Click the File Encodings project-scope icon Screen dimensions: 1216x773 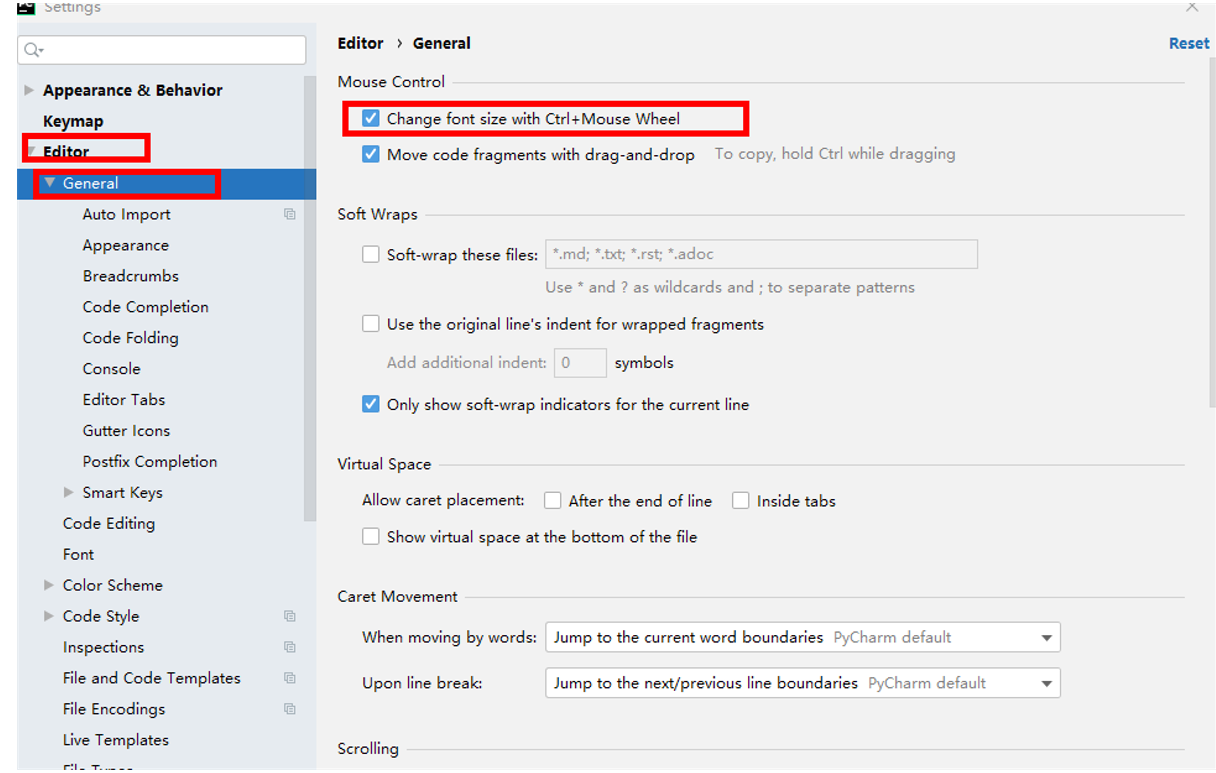pos(290,709)
